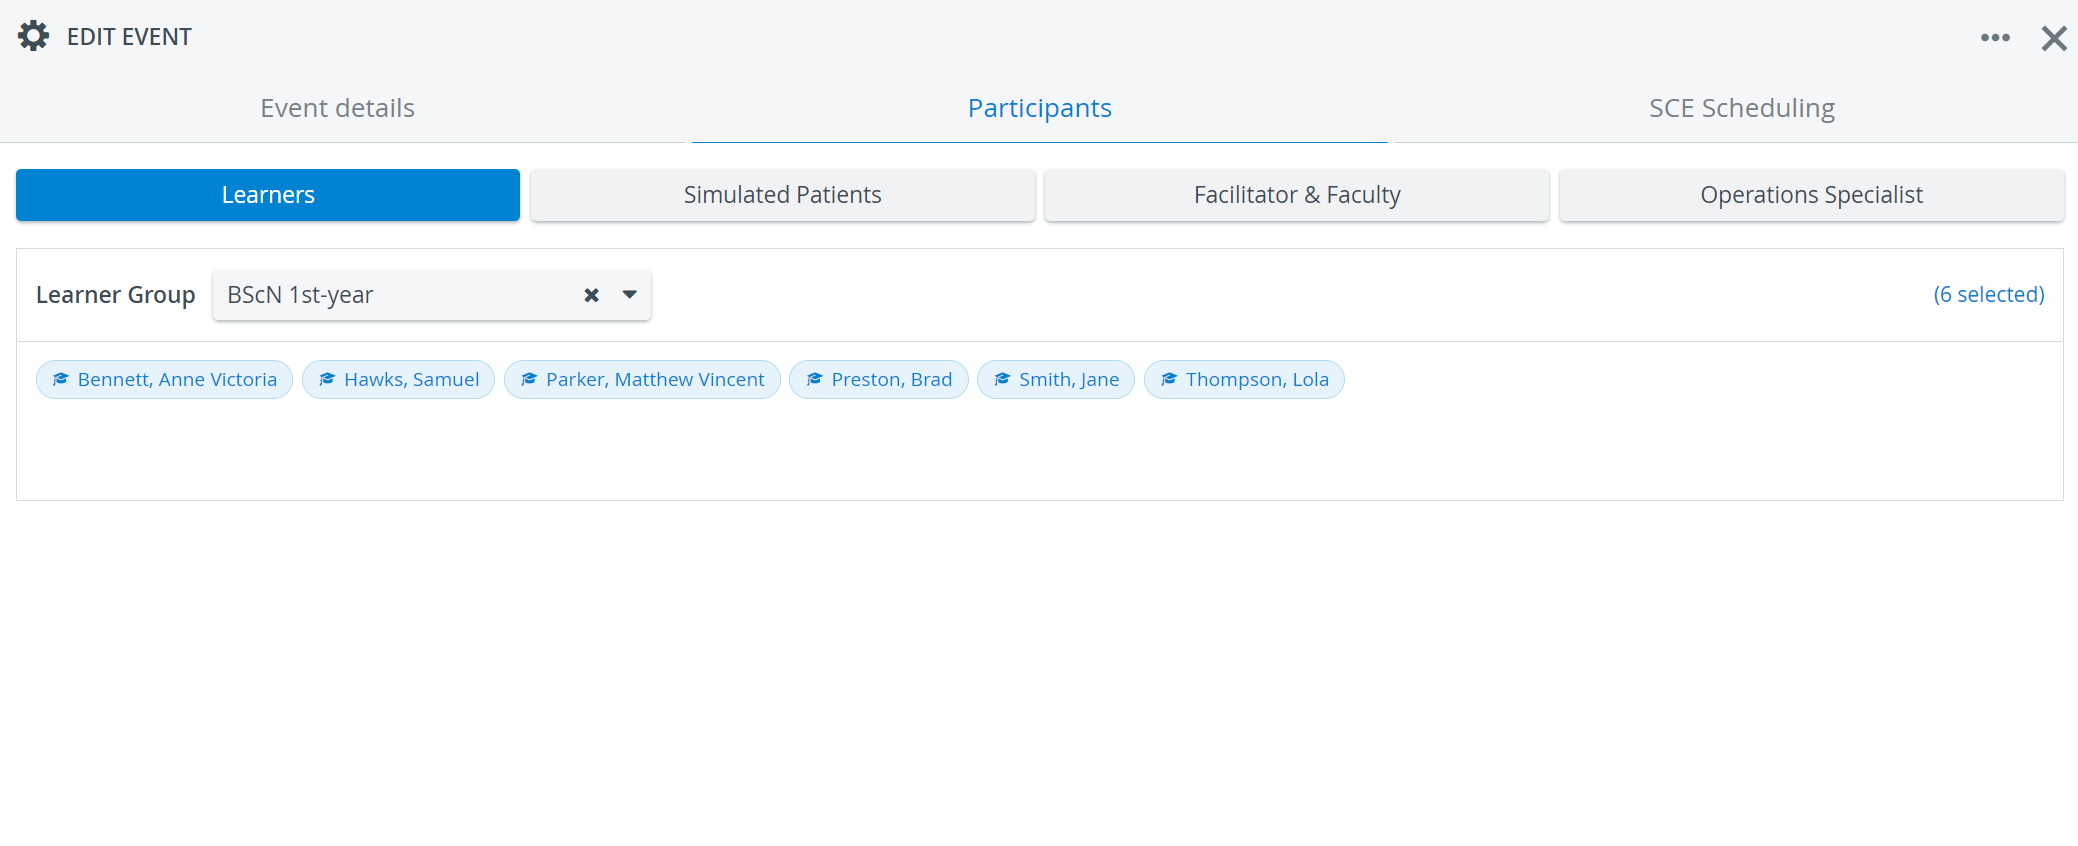Screen dimensions: 2078x846
Task: Show the Facilitator & Faculty participant list
Action: tap(1297, 195)
